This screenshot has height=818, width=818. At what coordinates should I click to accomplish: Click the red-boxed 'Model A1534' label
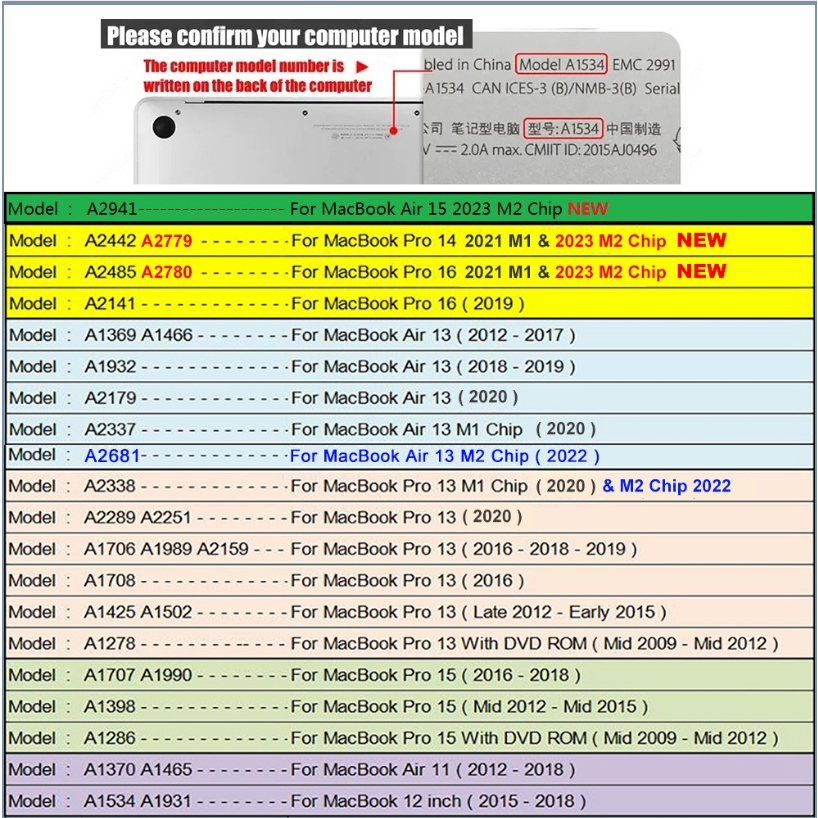(562, 64)
